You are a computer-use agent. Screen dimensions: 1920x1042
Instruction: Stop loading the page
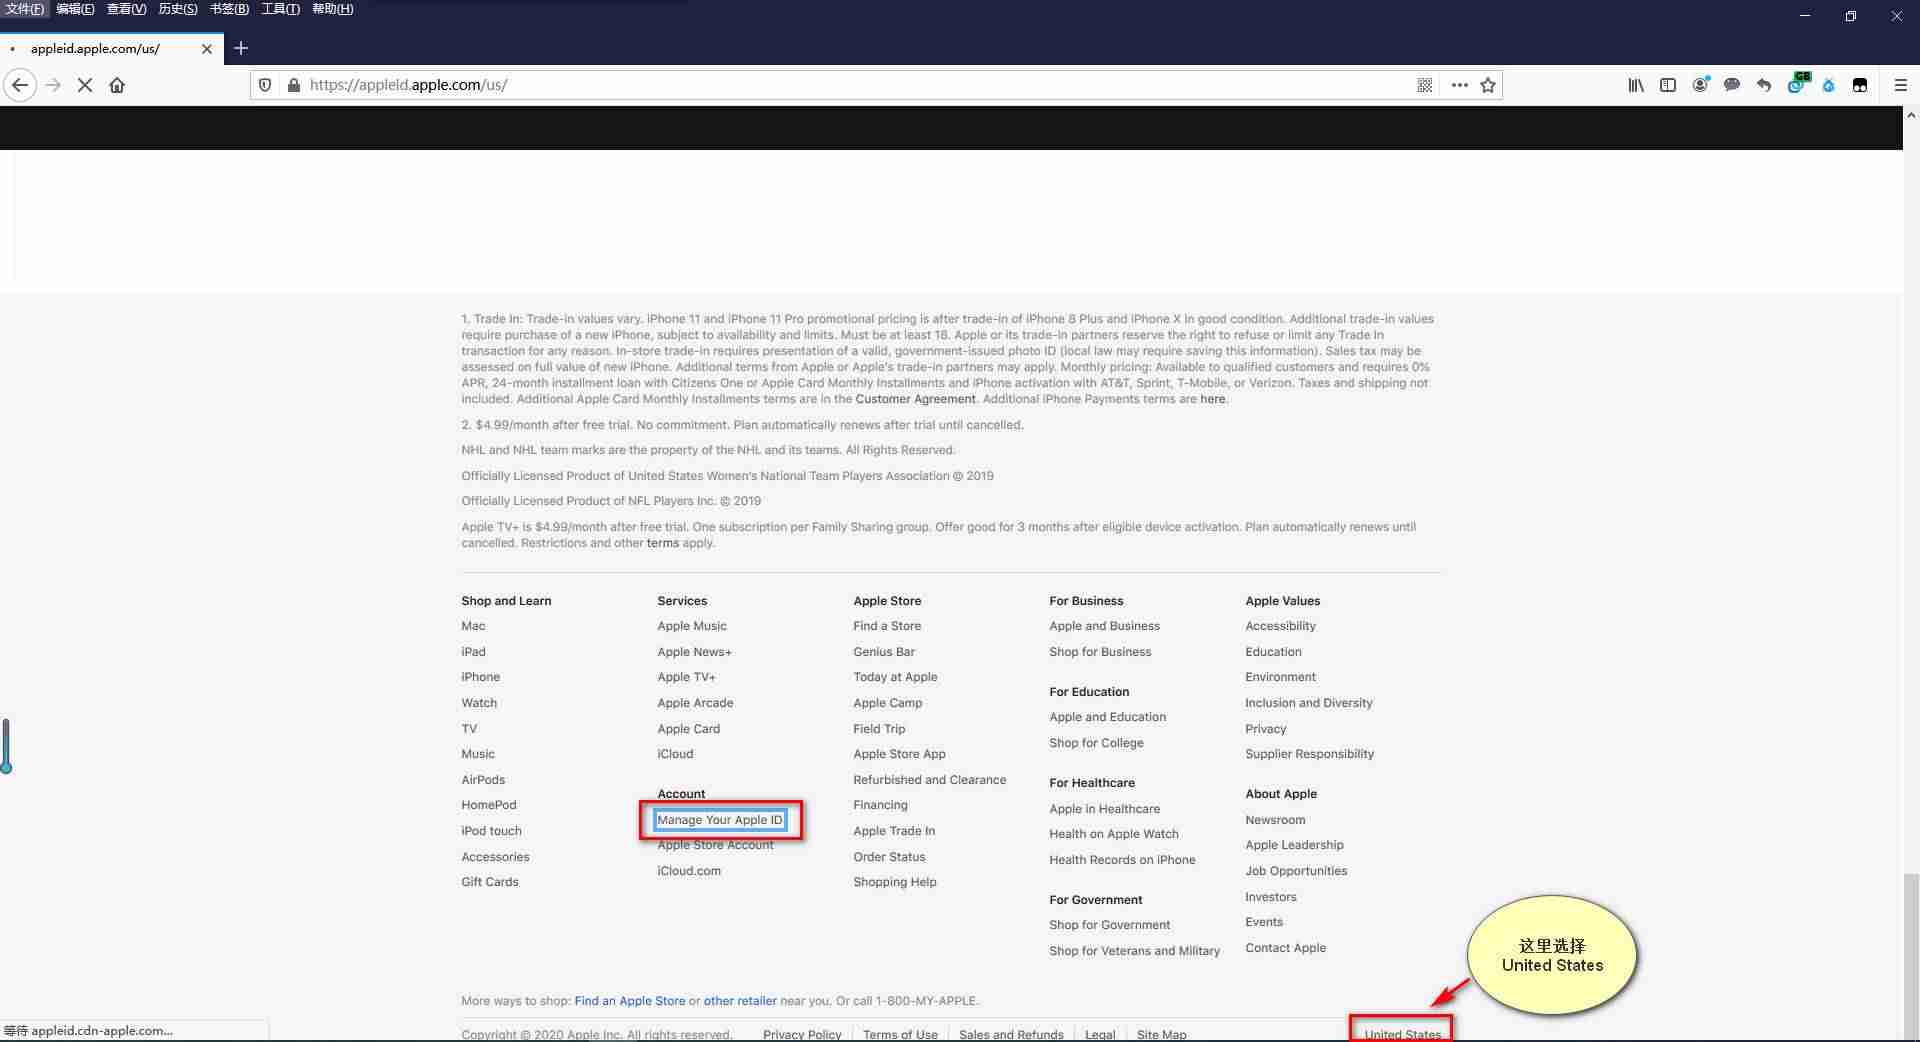coord(85,85)
